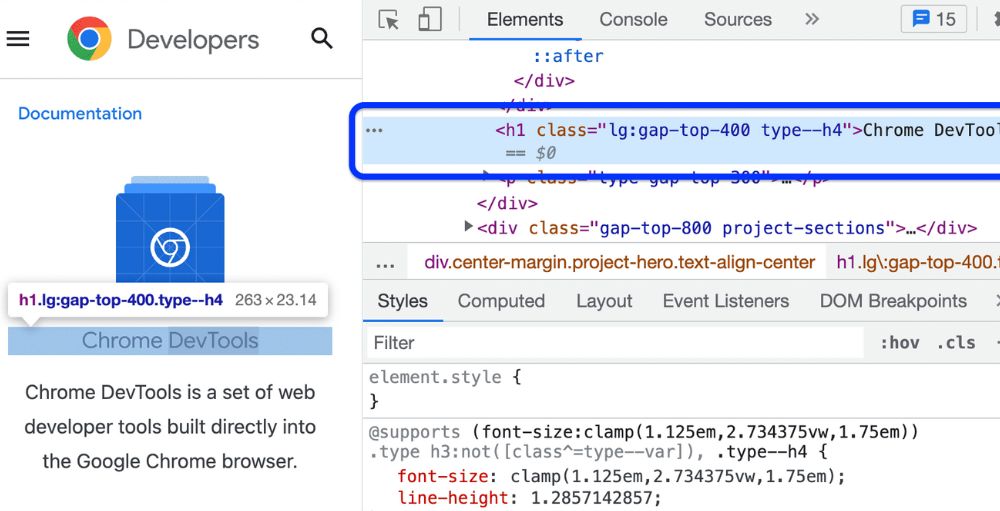The image size is (1000, 511).
Task: Switch to the Console tab
Action: click(633, 20)
